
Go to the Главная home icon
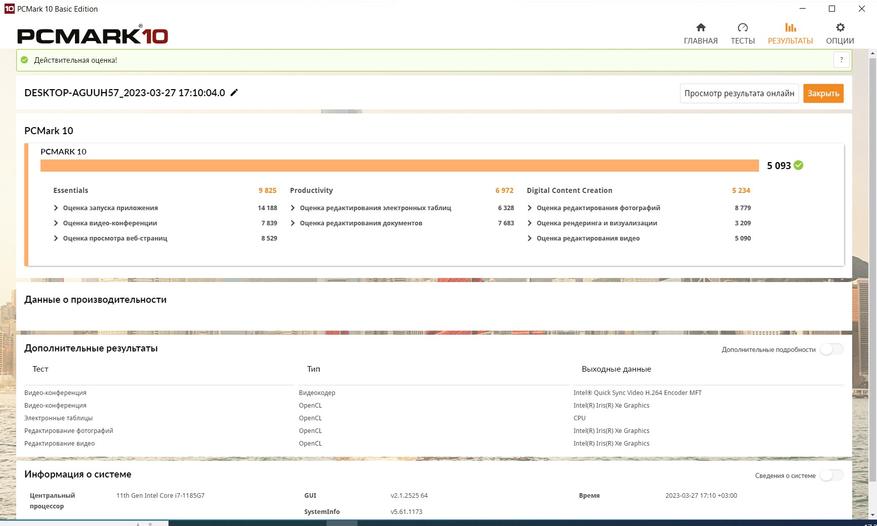700,27
